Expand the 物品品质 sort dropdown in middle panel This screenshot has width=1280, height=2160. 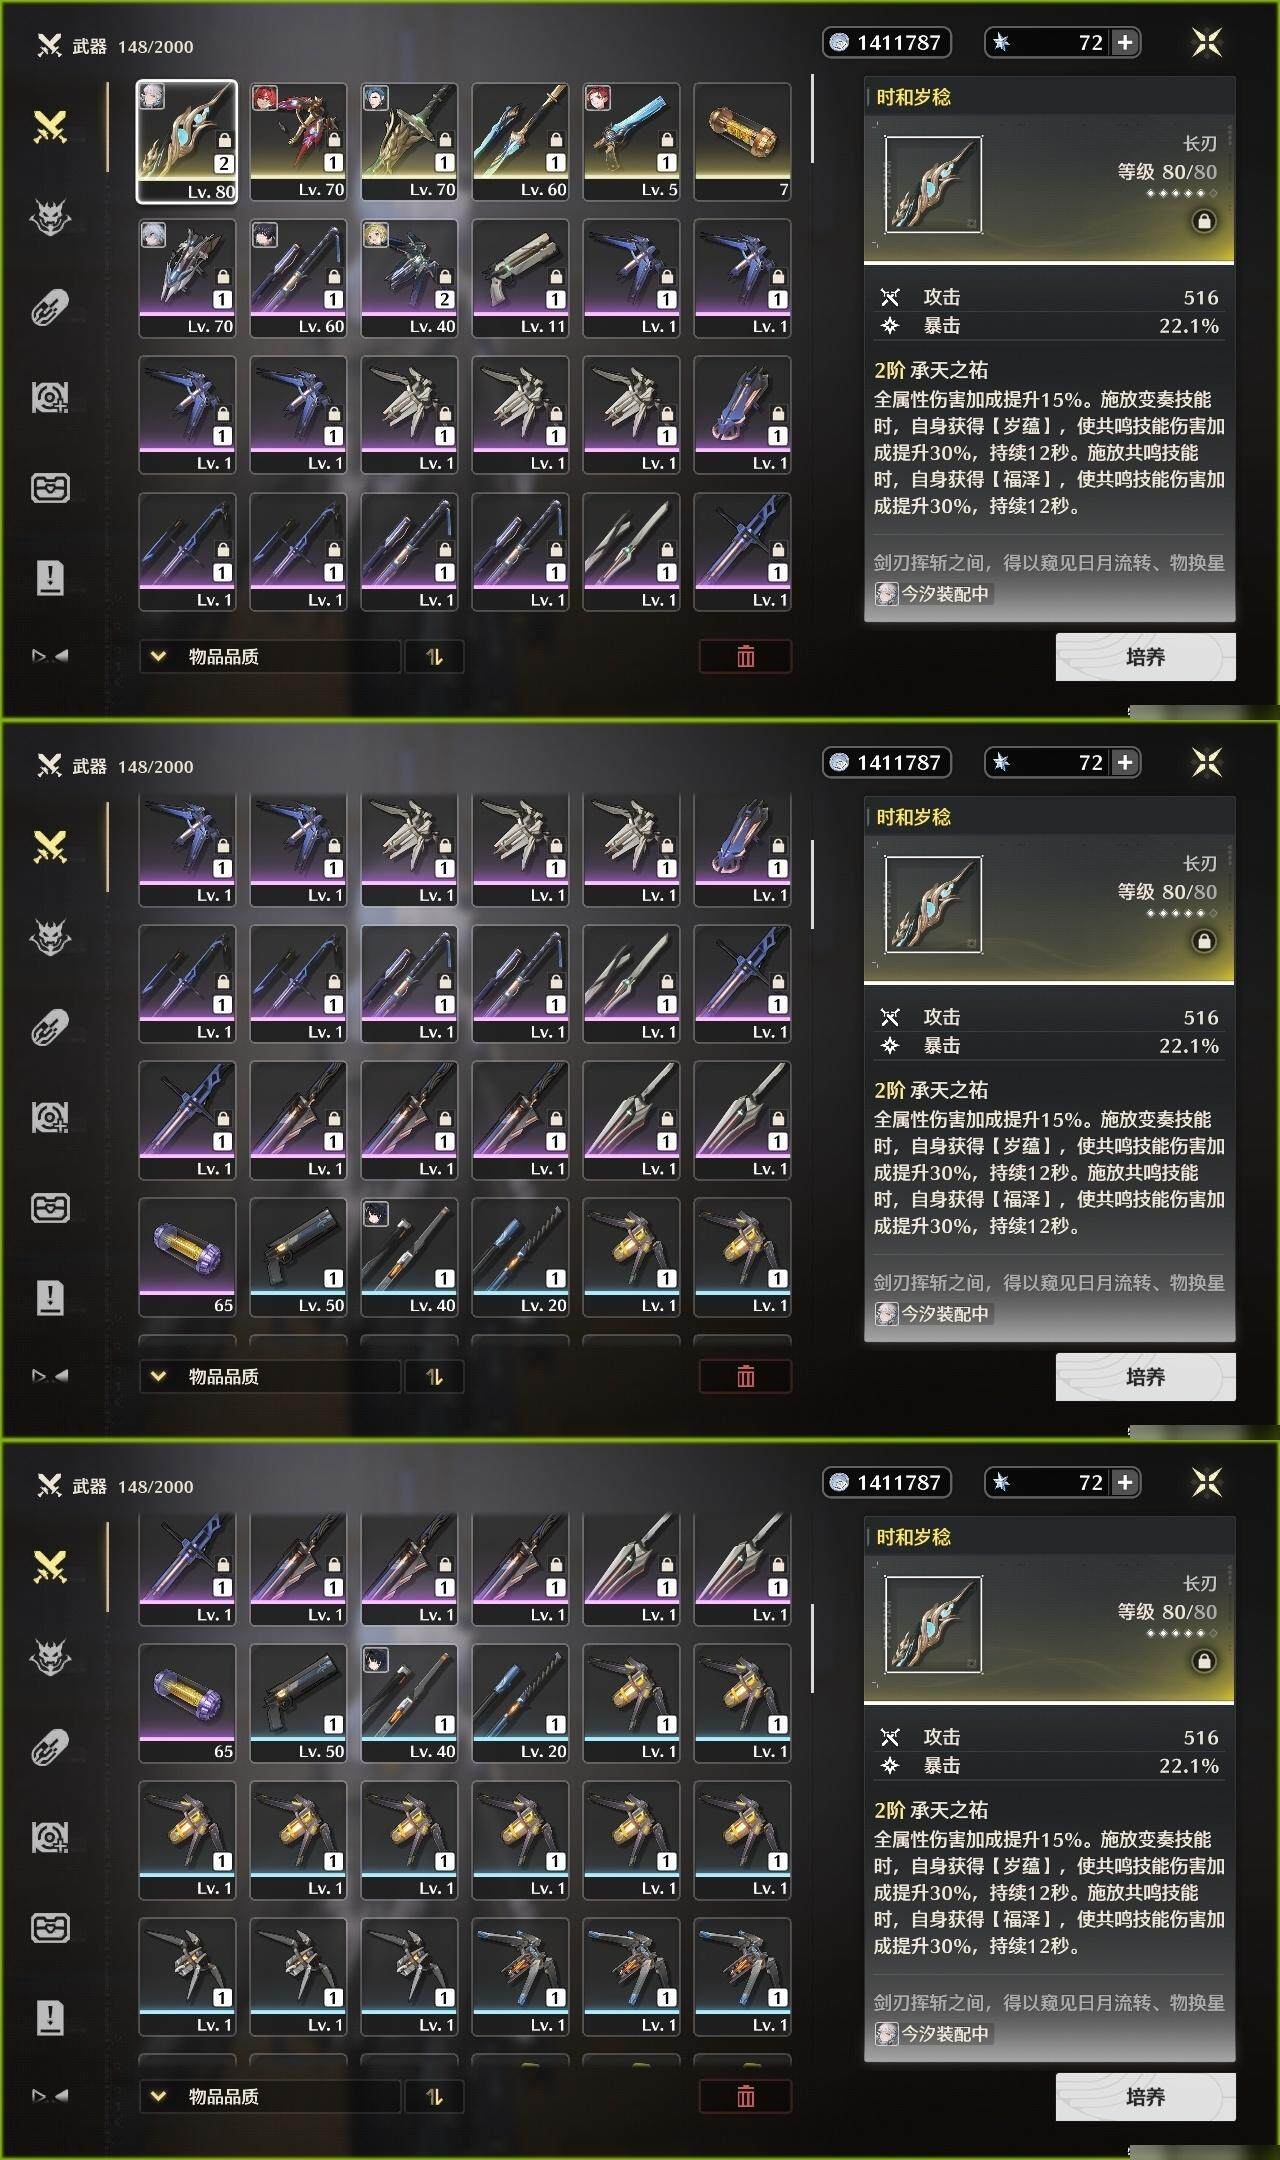pyautogui.click(x=270, y=1377)
